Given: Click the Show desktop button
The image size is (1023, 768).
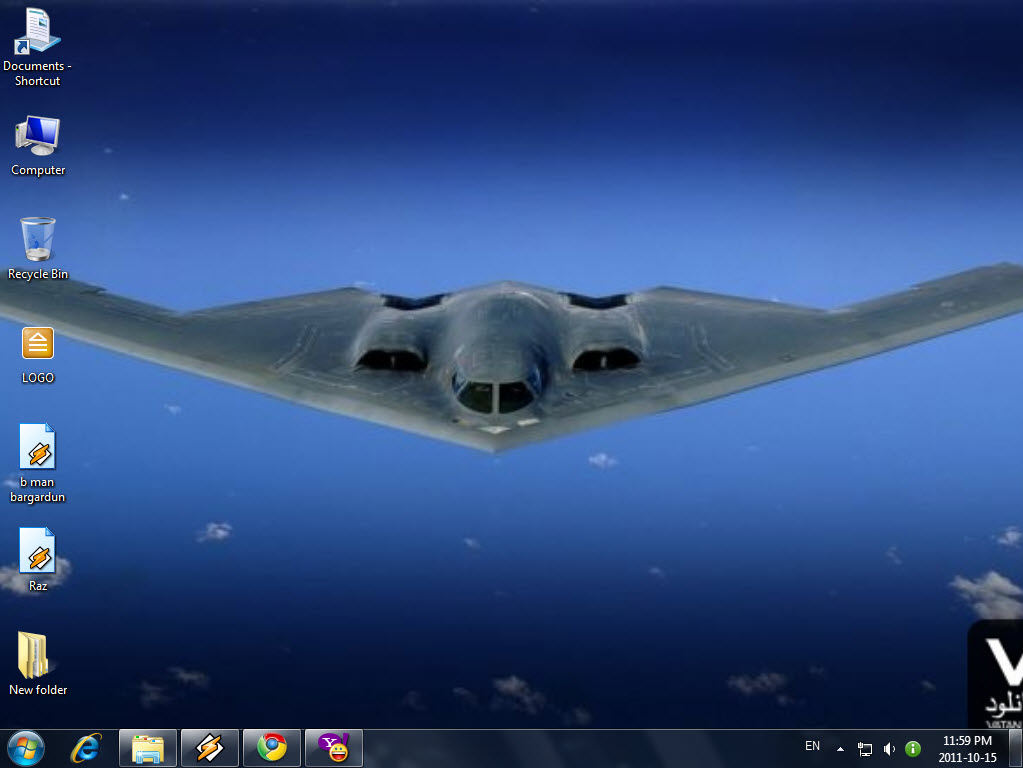Looking at the screenshot, I should click(1016, 748).
